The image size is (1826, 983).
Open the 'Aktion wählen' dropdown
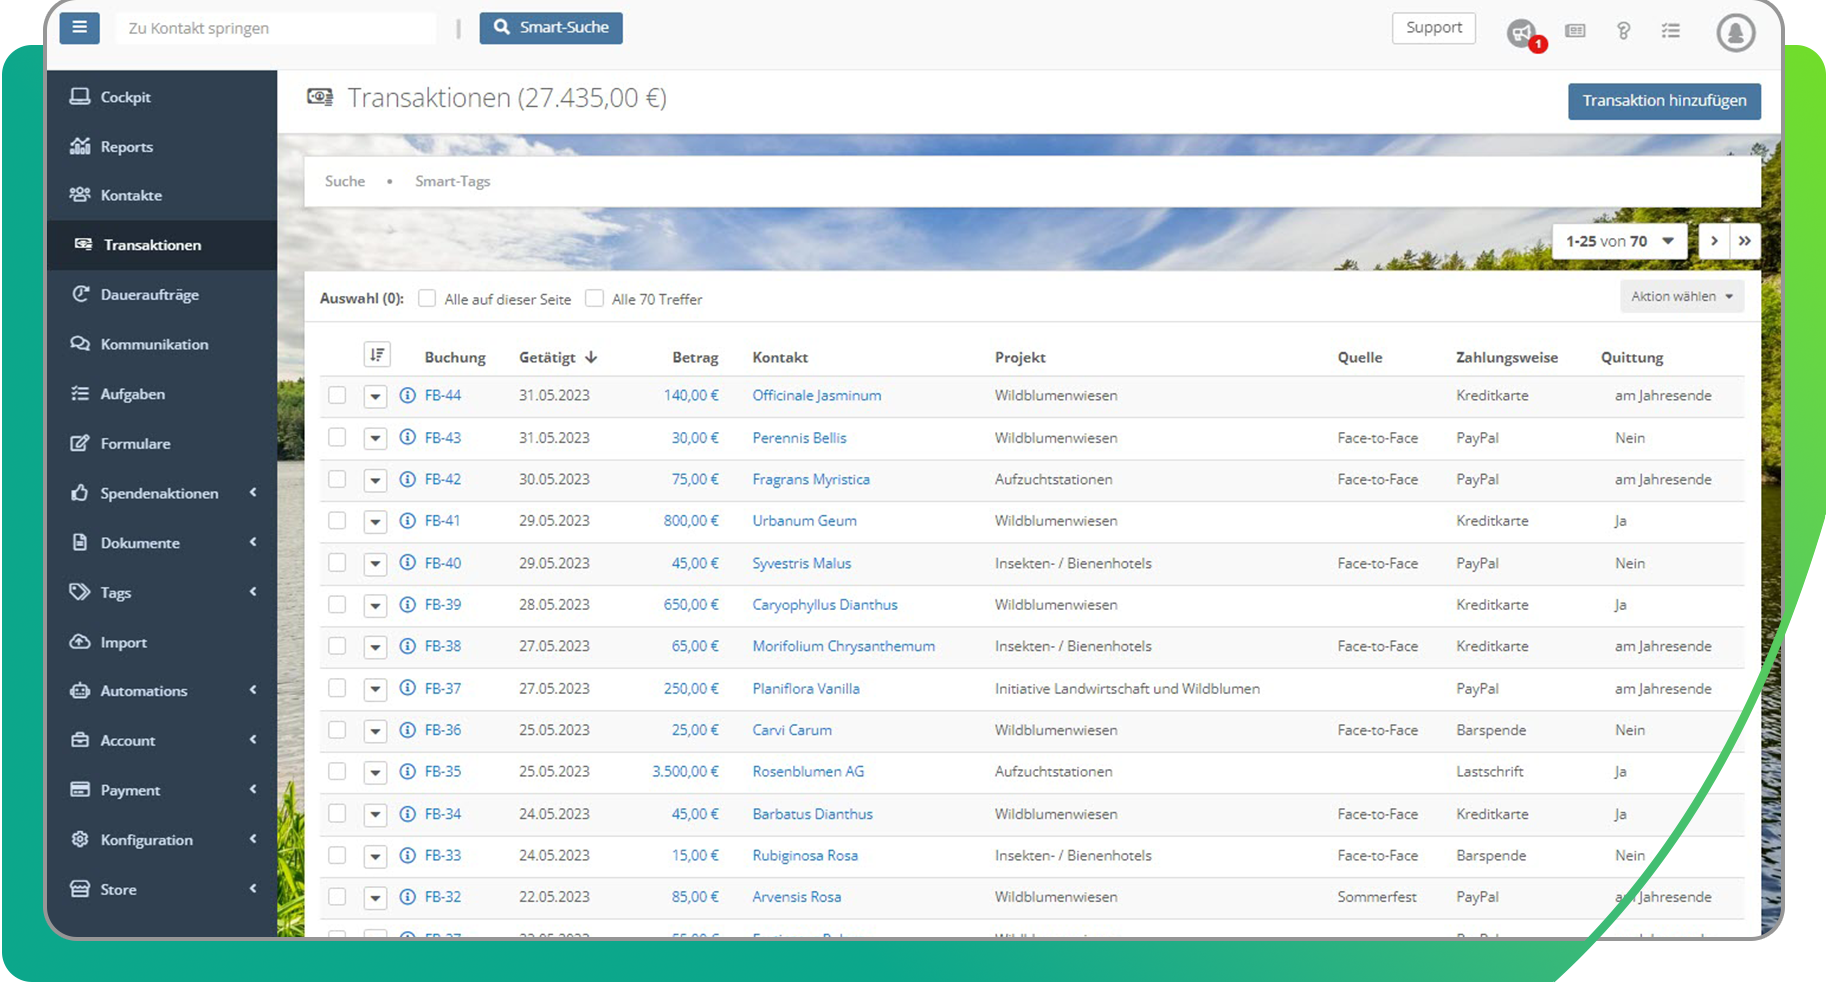pyautogui.click(x=1681, y=297)
